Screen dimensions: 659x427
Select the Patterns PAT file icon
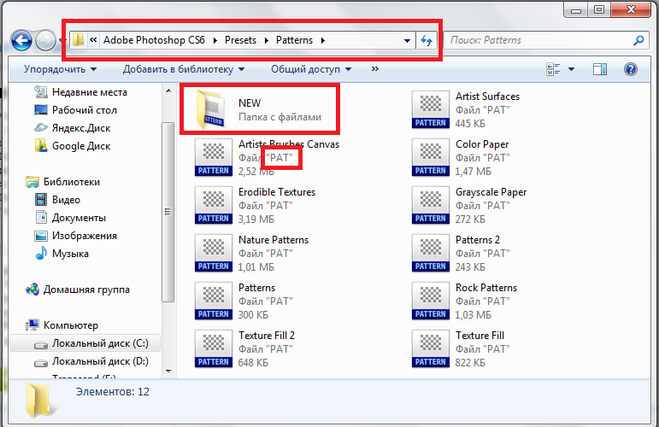214,301
